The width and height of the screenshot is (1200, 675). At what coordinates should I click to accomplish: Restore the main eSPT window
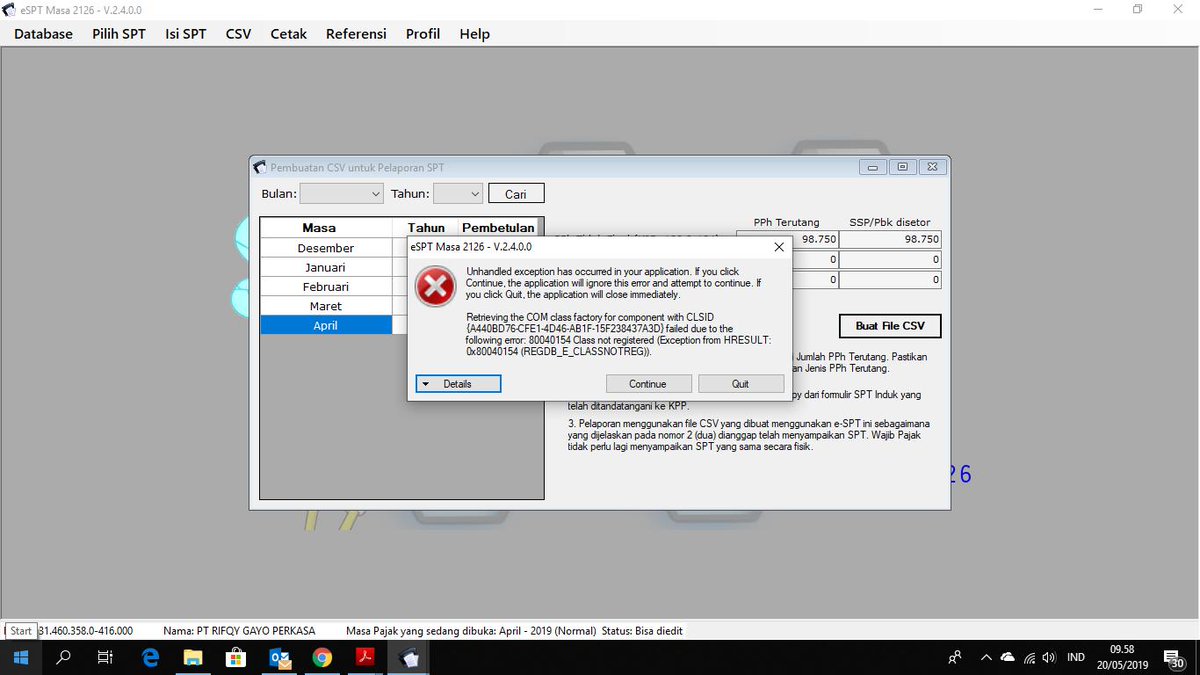(x=1137, y=9)
